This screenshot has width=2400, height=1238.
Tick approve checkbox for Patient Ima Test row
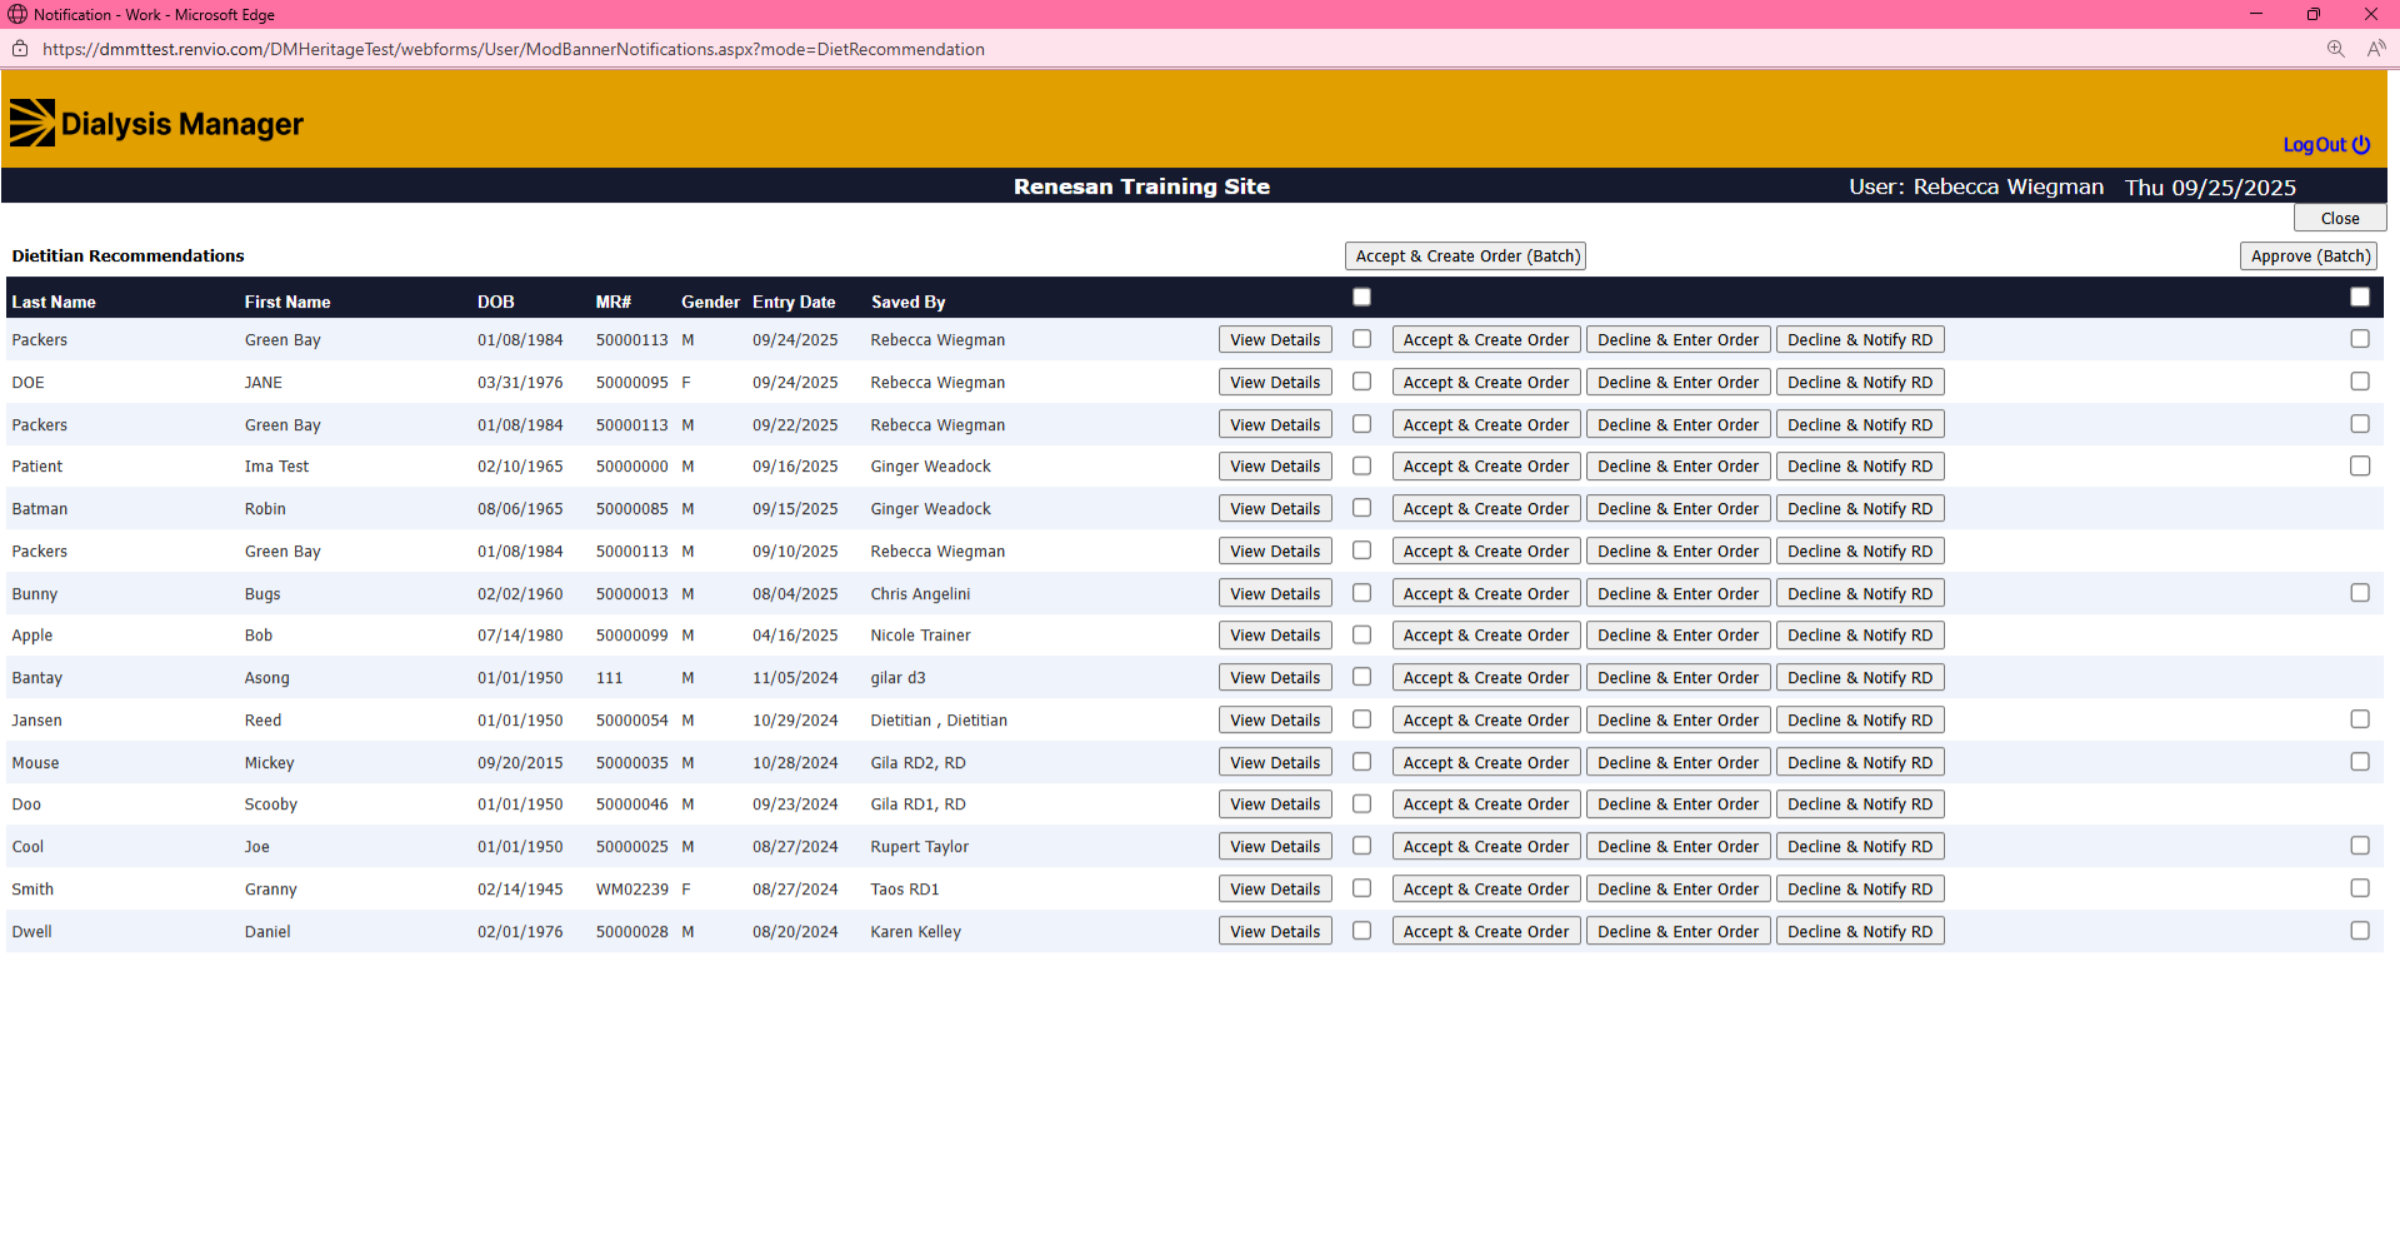[2359, 466]
